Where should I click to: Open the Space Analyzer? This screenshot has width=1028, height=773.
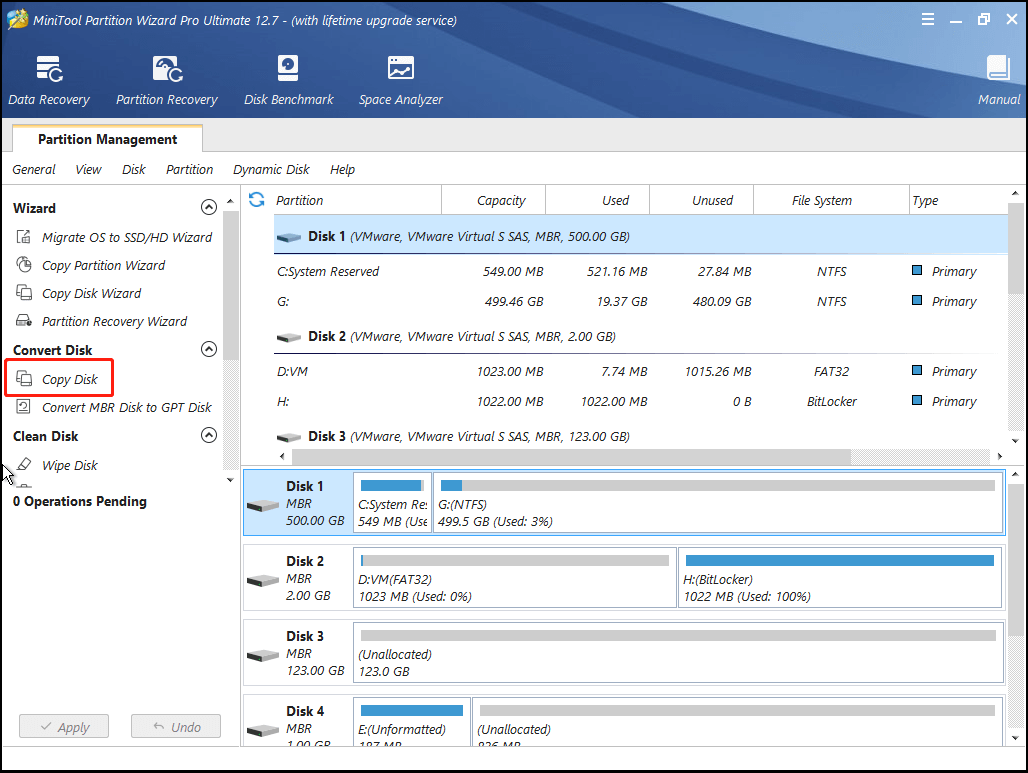click(400, 80)
